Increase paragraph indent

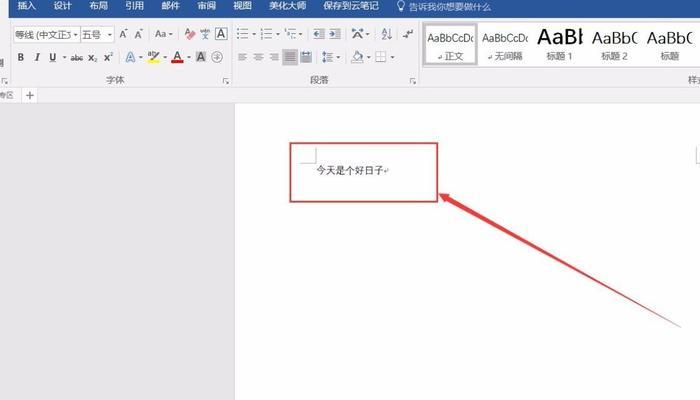tap(335, 34)
